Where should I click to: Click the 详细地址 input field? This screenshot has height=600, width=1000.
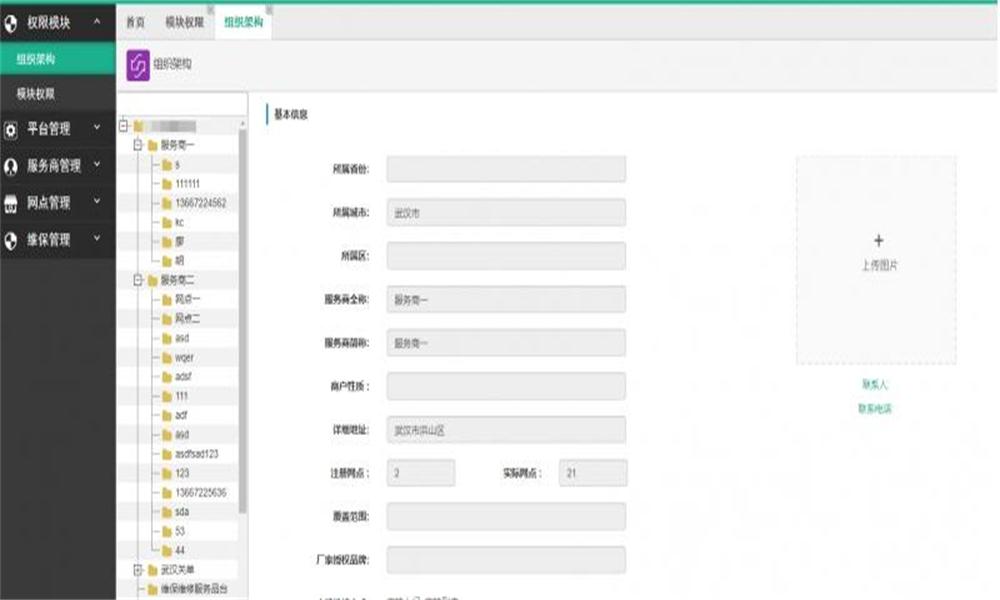click(505, 430)
